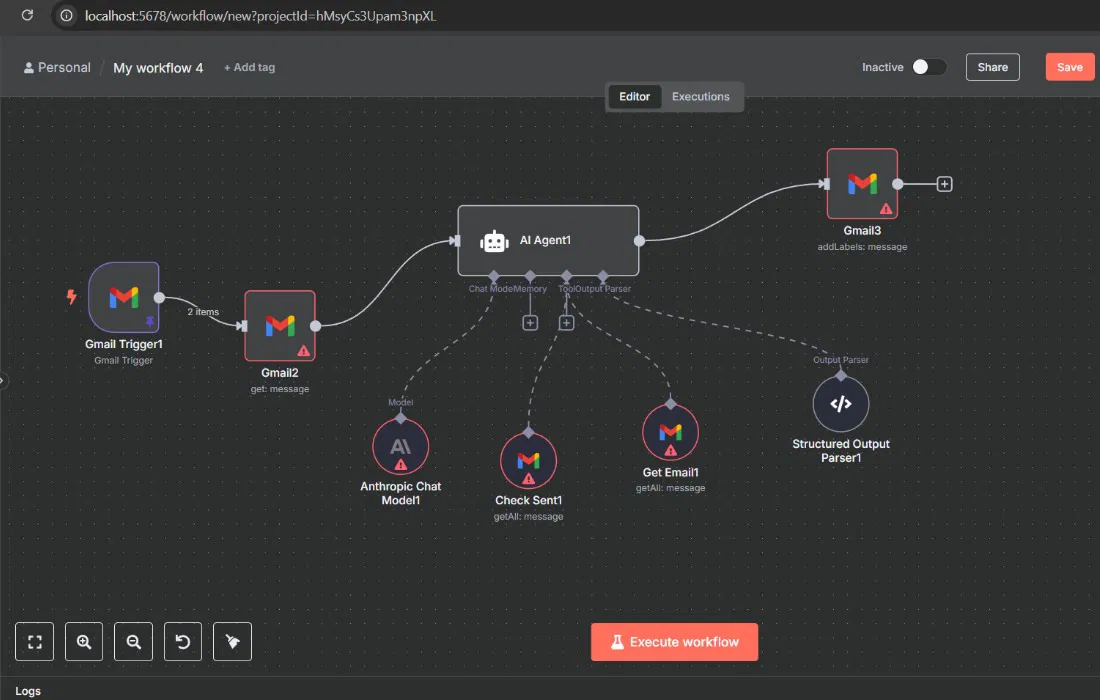This screenshot has width=1100, height=700.
Task: Open the AI Agent1 node
Action: tap(547, 240)
